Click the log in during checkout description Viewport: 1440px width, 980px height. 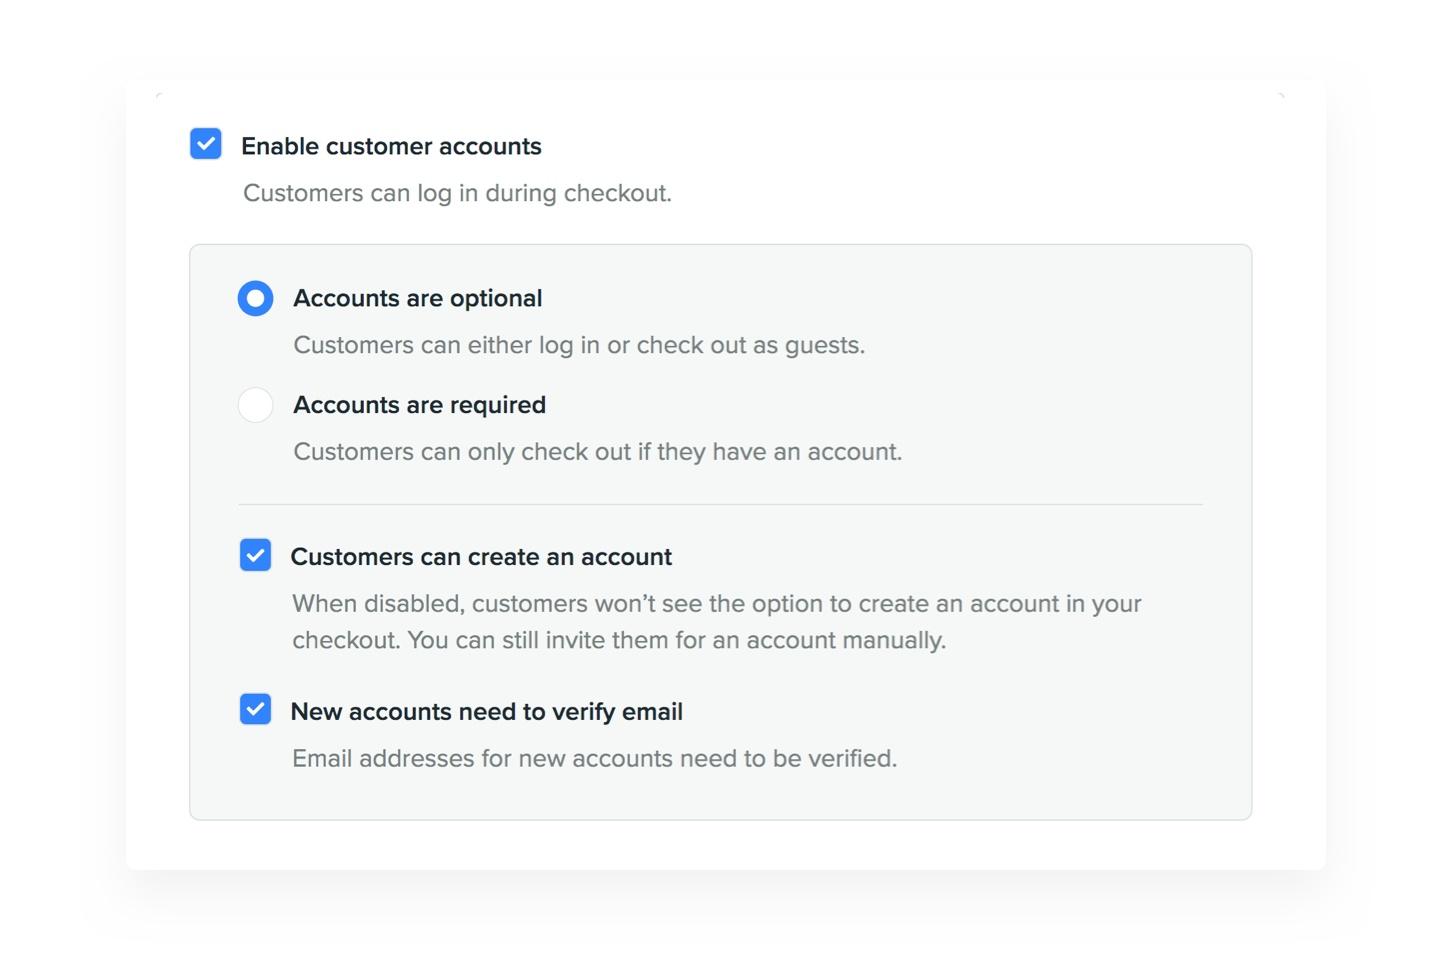(x=457, y=192)
